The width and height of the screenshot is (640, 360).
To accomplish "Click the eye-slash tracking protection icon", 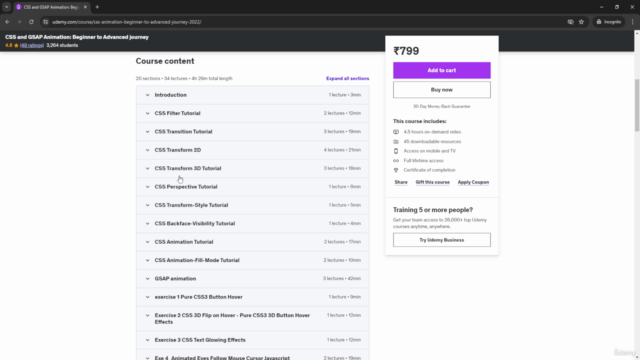I will tap(570, 22).
